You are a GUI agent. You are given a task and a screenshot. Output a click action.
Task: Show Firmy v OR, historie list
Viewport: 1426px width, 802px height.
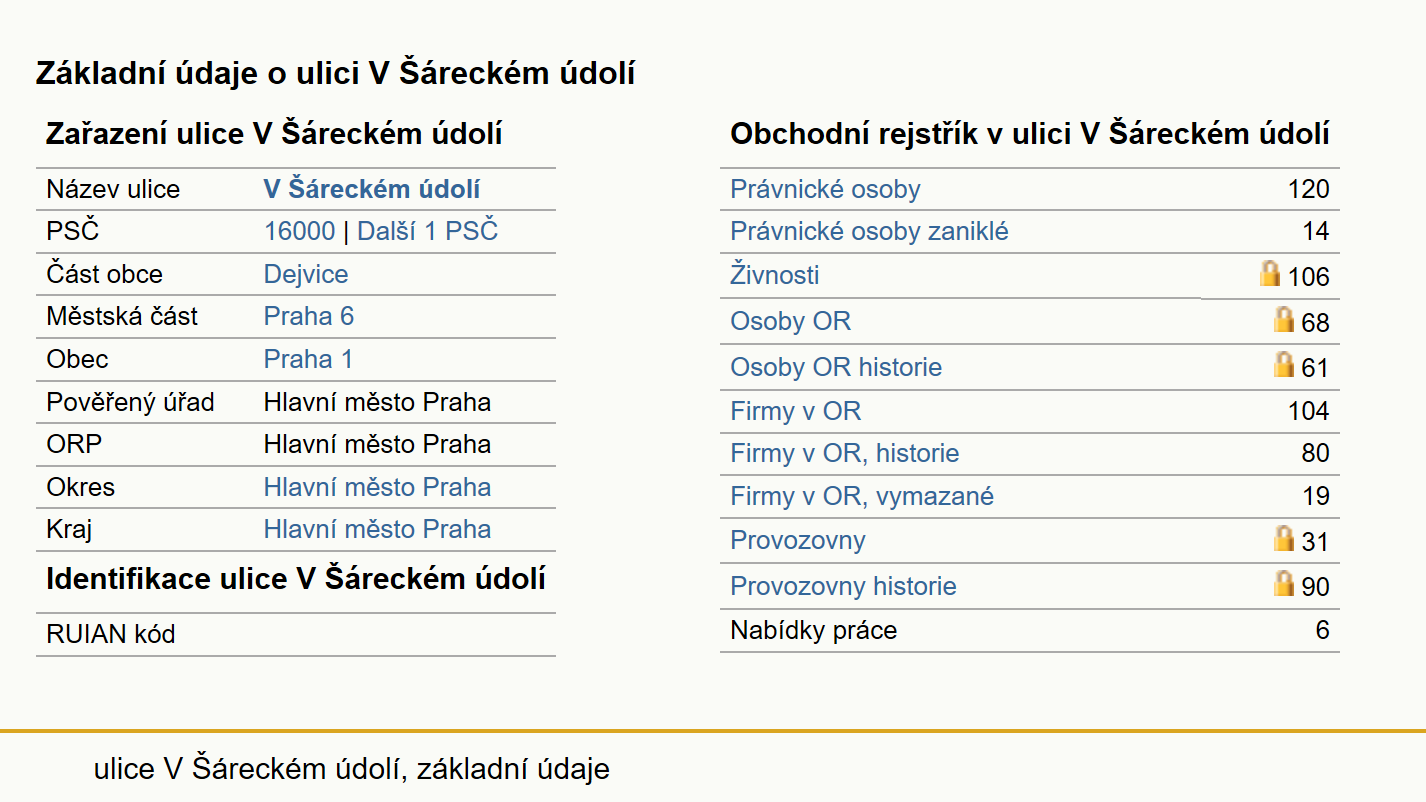pos(844,454)
